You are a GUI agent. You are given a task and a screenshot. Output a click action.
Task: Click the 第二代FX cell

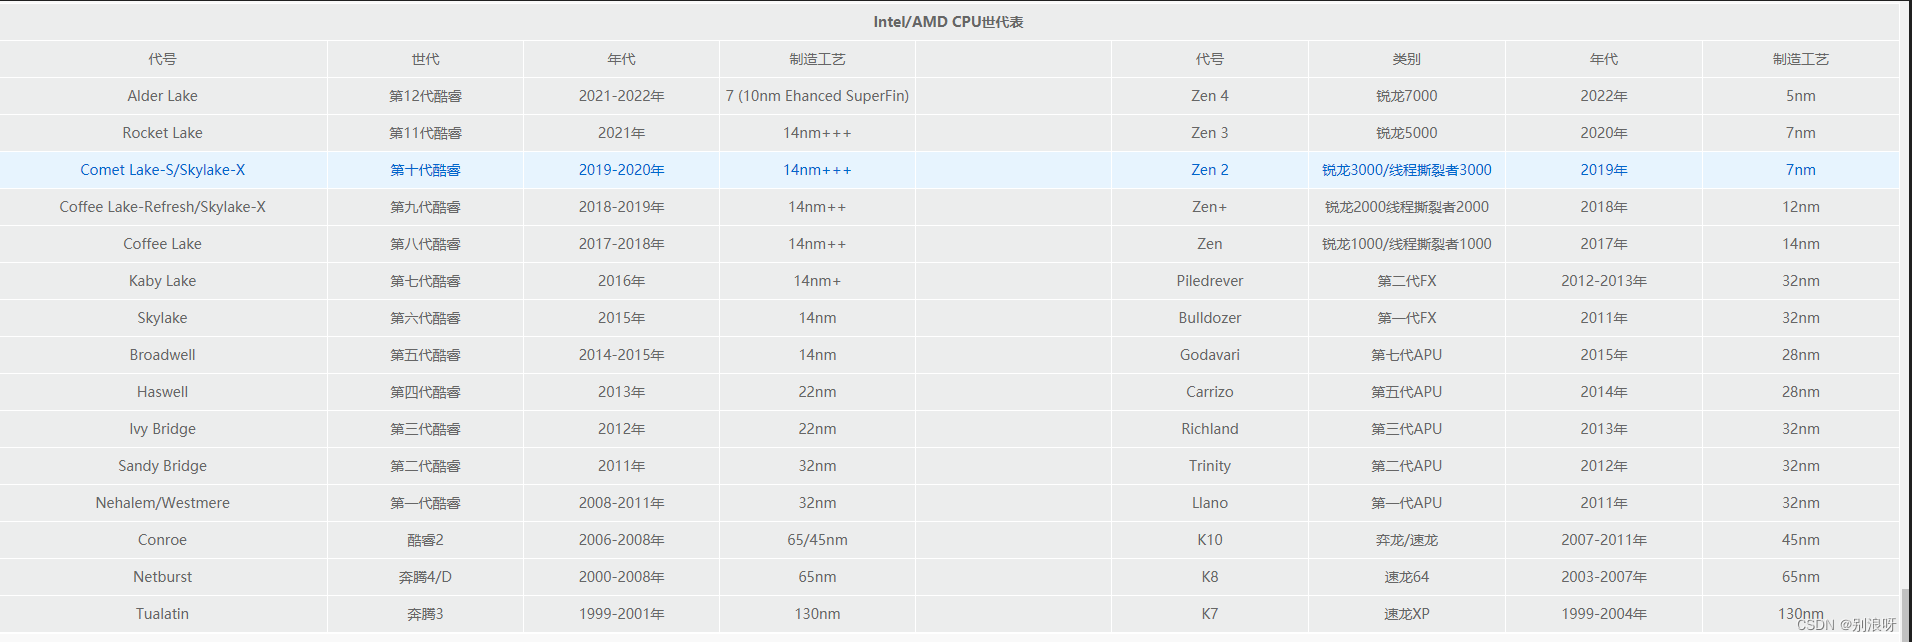[x=1406, y=281]
